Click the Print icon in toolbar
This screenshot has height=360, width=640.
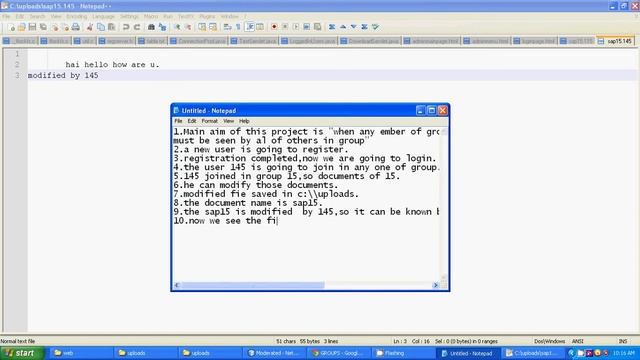pyautogui.click(x=76, y=27)
